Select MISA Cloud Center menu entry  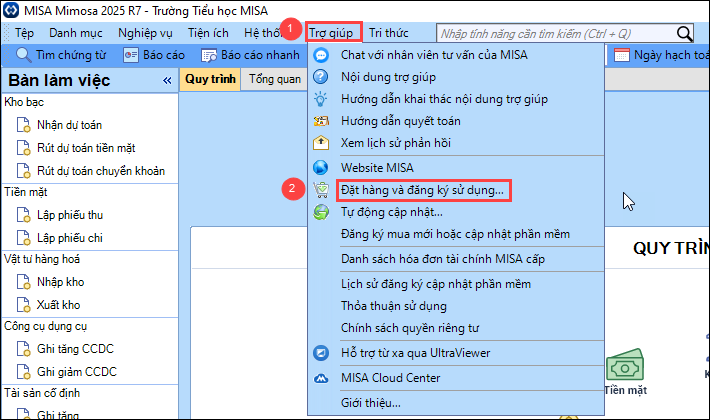pos(456,378)
